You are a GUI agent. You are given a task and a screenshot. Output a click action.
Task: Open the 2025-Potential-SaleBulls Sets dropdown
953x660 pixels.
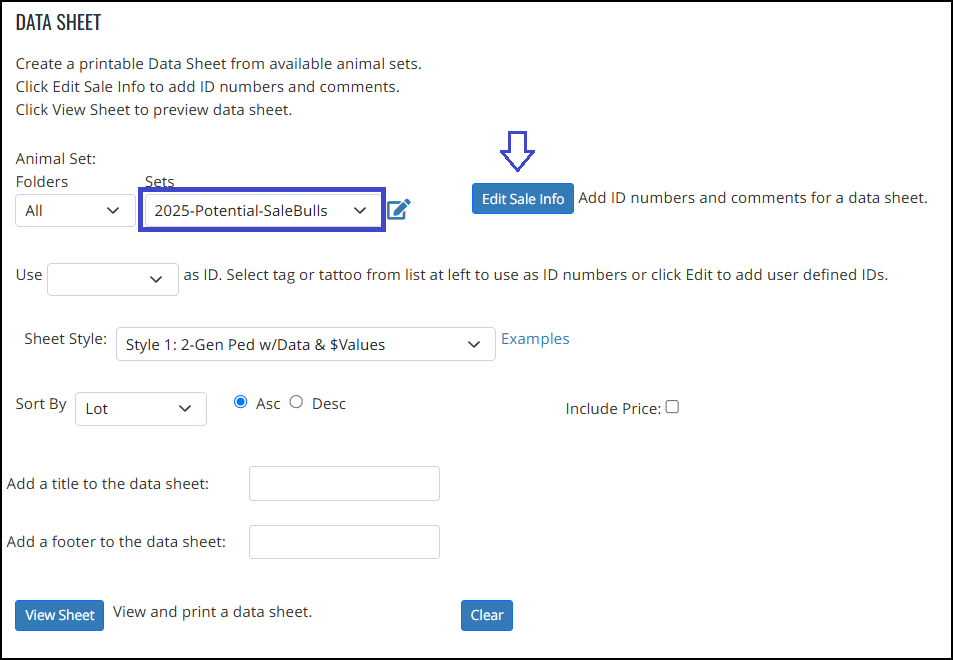(262, 210)
